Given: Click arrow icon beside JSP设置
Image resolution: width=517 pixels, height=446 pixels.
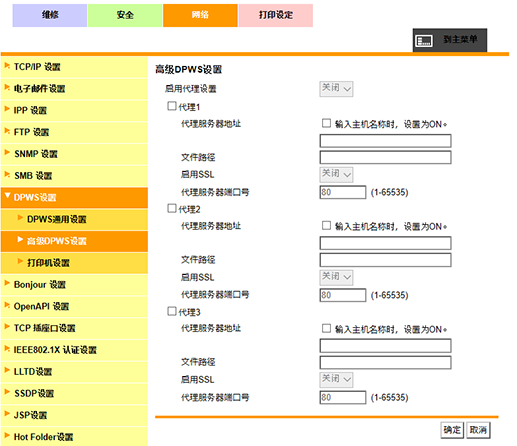Looking at the screenshot, I should pyautogui.click(x=7, y=414).
